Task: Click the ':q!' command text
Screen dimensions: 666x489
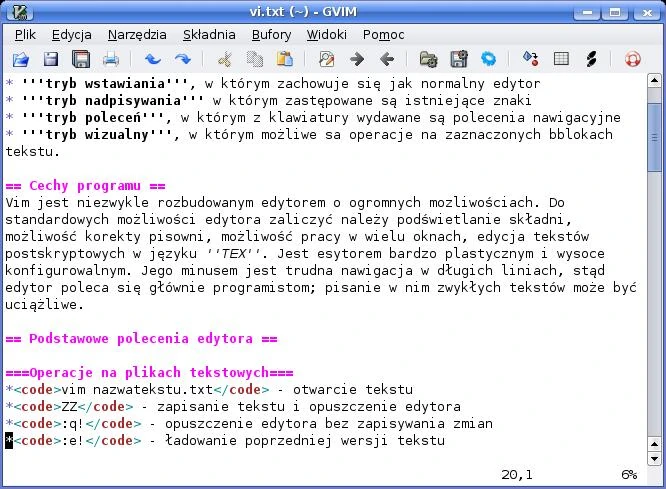Action: pos(73,424)
